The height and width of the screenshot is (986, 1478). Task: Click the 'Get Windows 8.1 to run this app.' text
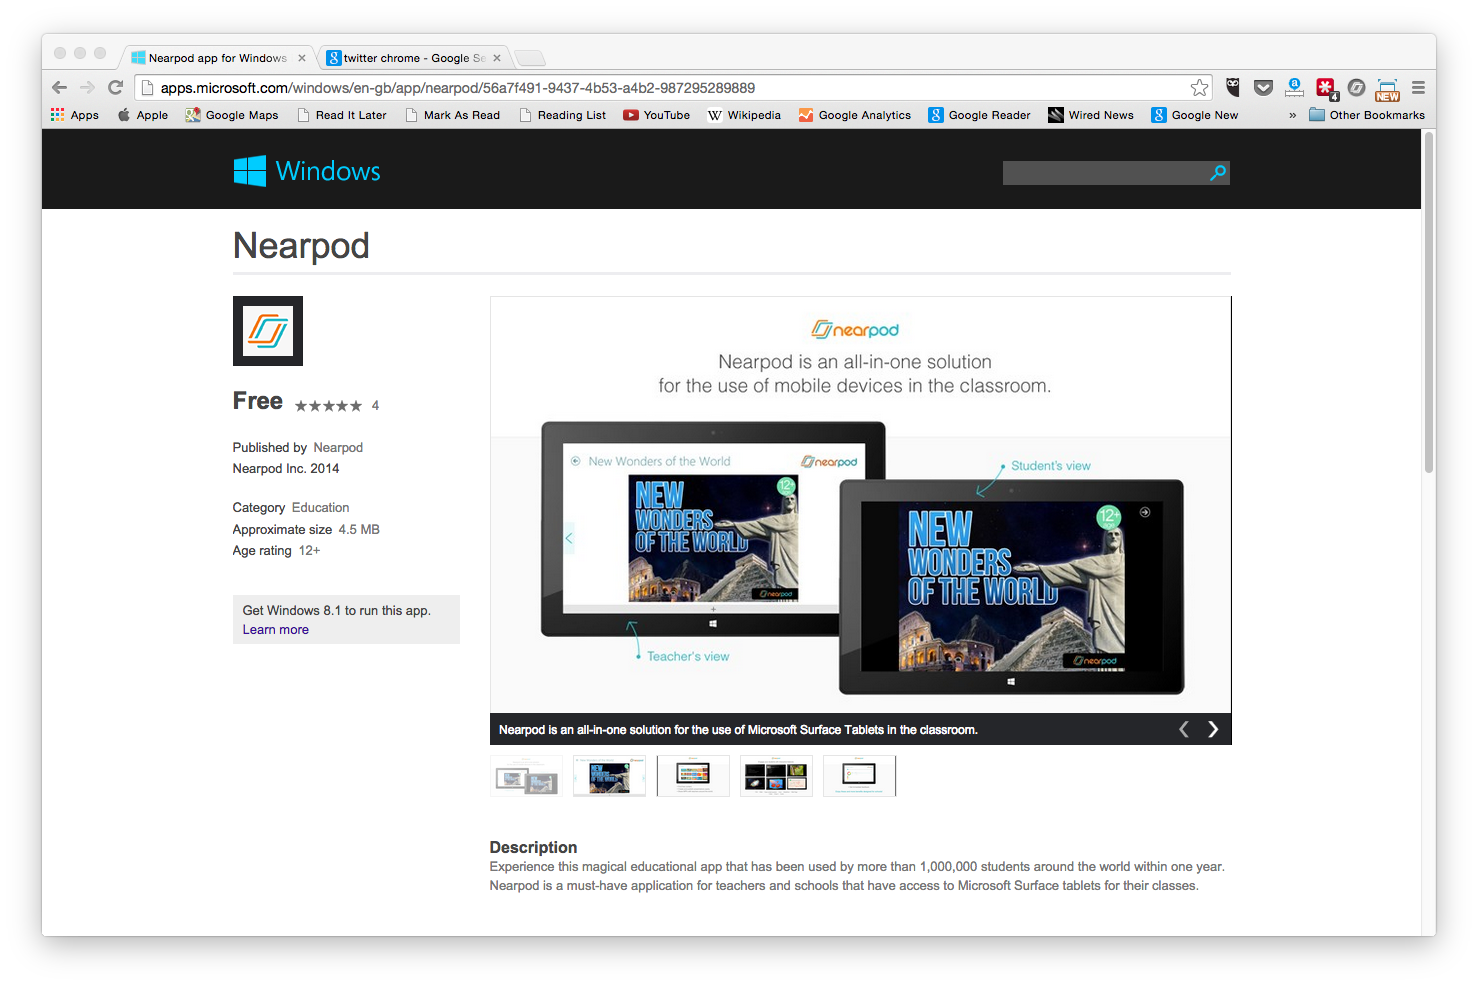pyautogui.click(x=337, y=611)
